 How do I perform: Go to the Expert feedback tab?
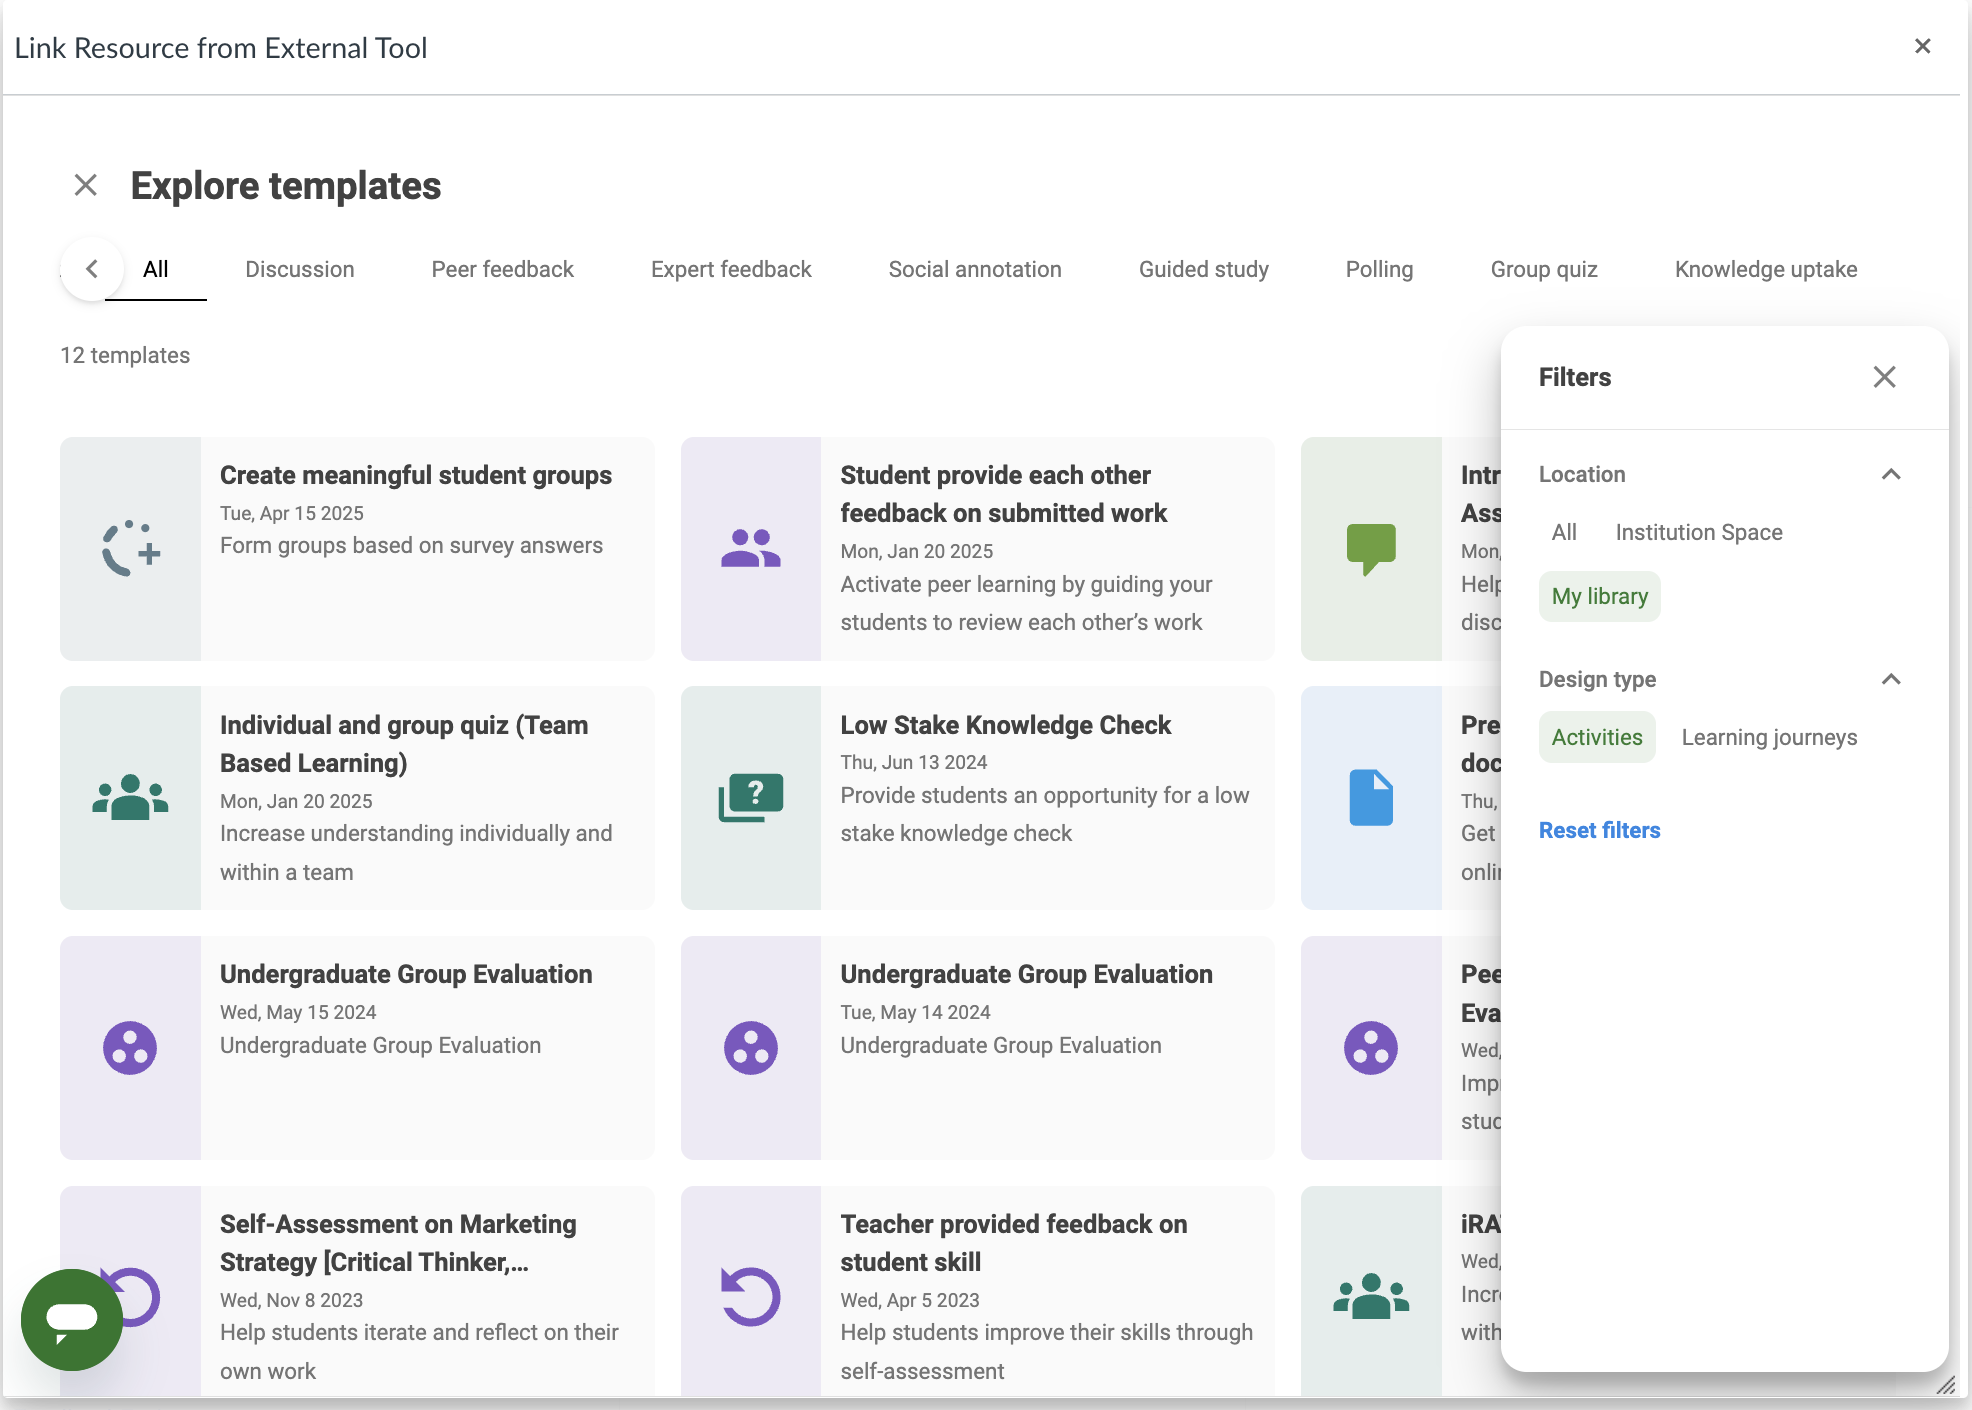tap(731, 269)
